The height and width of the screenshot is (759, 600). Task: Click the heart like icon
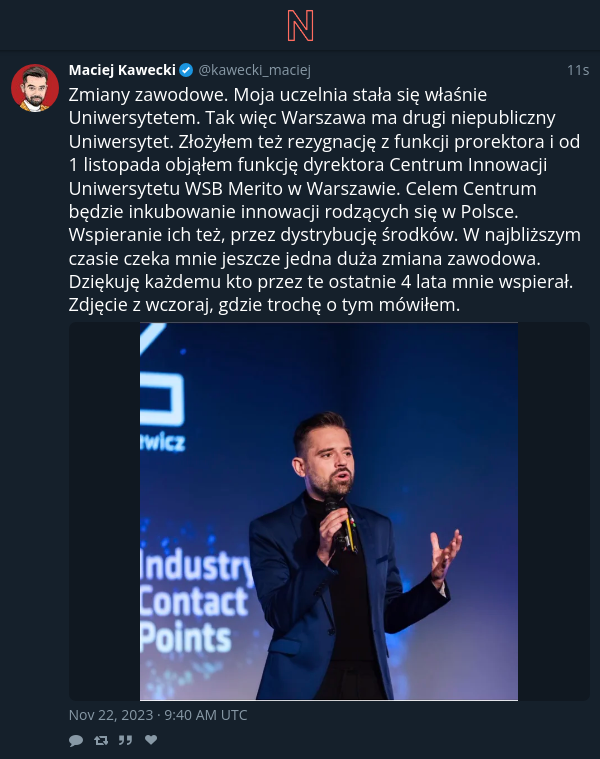pos(151,740)
